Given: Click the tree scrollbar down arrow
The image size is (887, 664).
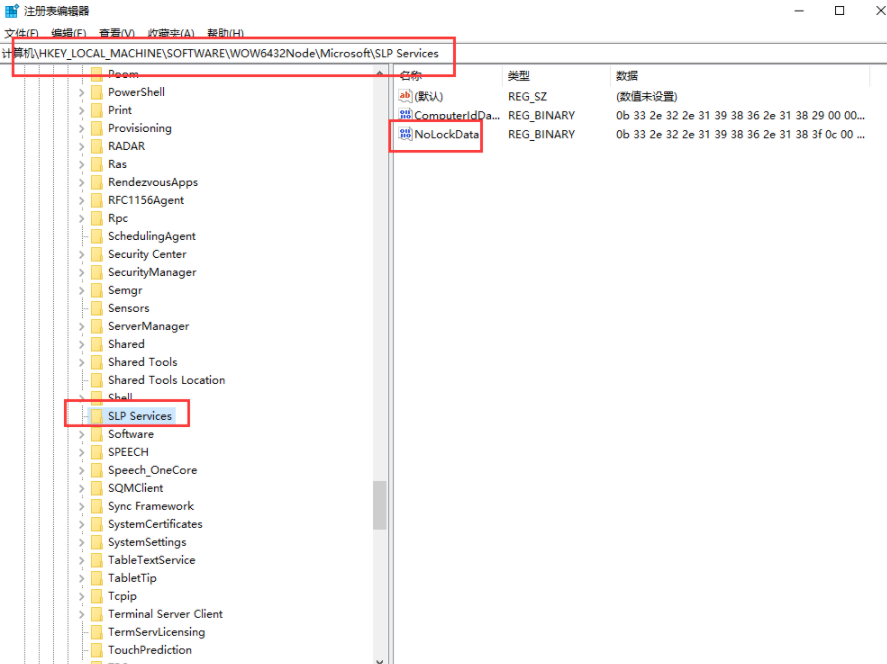Looking at the screenshot, I should [x=380, y=659].
